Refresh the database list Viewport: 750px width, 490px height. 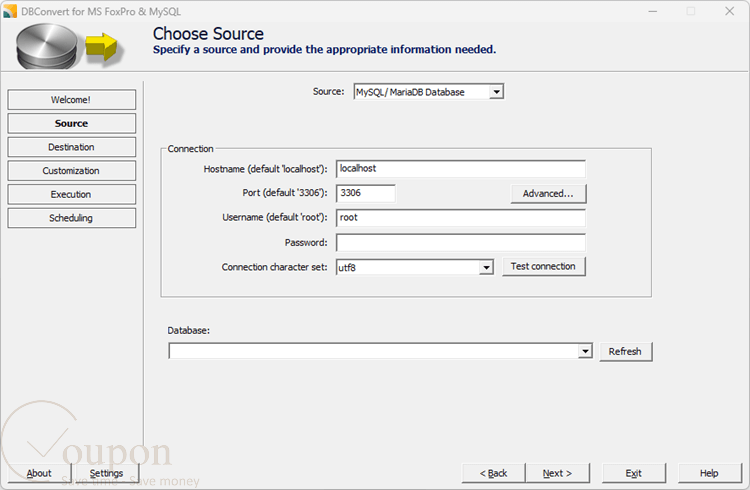tap(625, 352)
